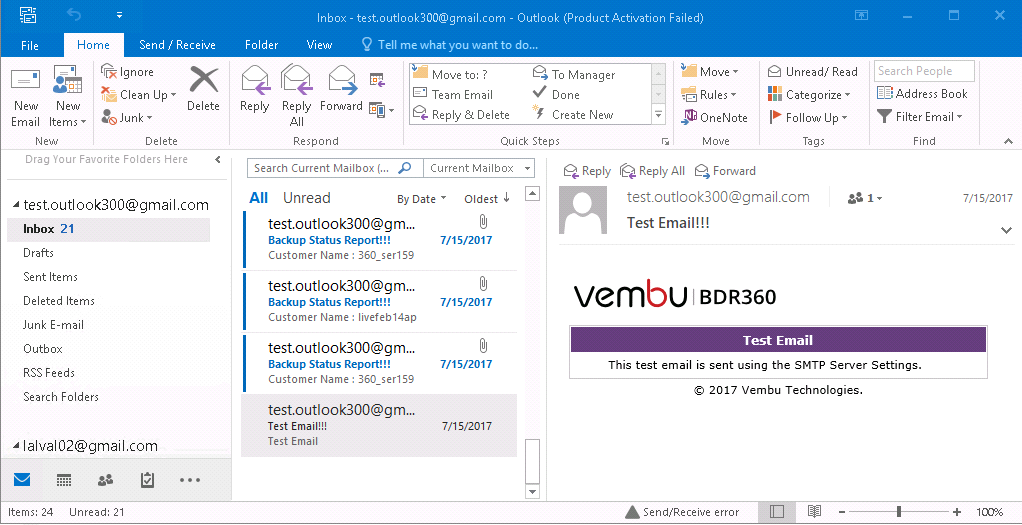The width and height of the screenshot is (1022, 525).
Task: Click Reply in the reading pane
Action: [x=587, y=171]
